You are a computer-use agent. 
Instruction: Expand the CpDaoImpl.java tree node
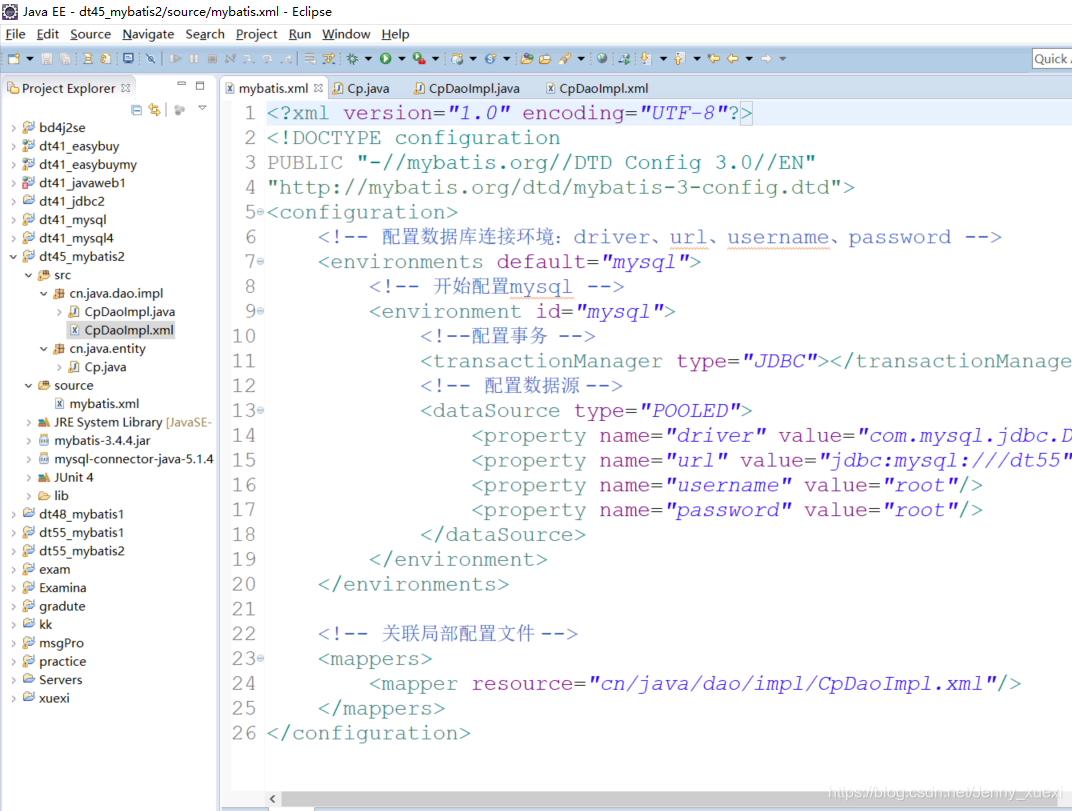(x=58, y=312)
